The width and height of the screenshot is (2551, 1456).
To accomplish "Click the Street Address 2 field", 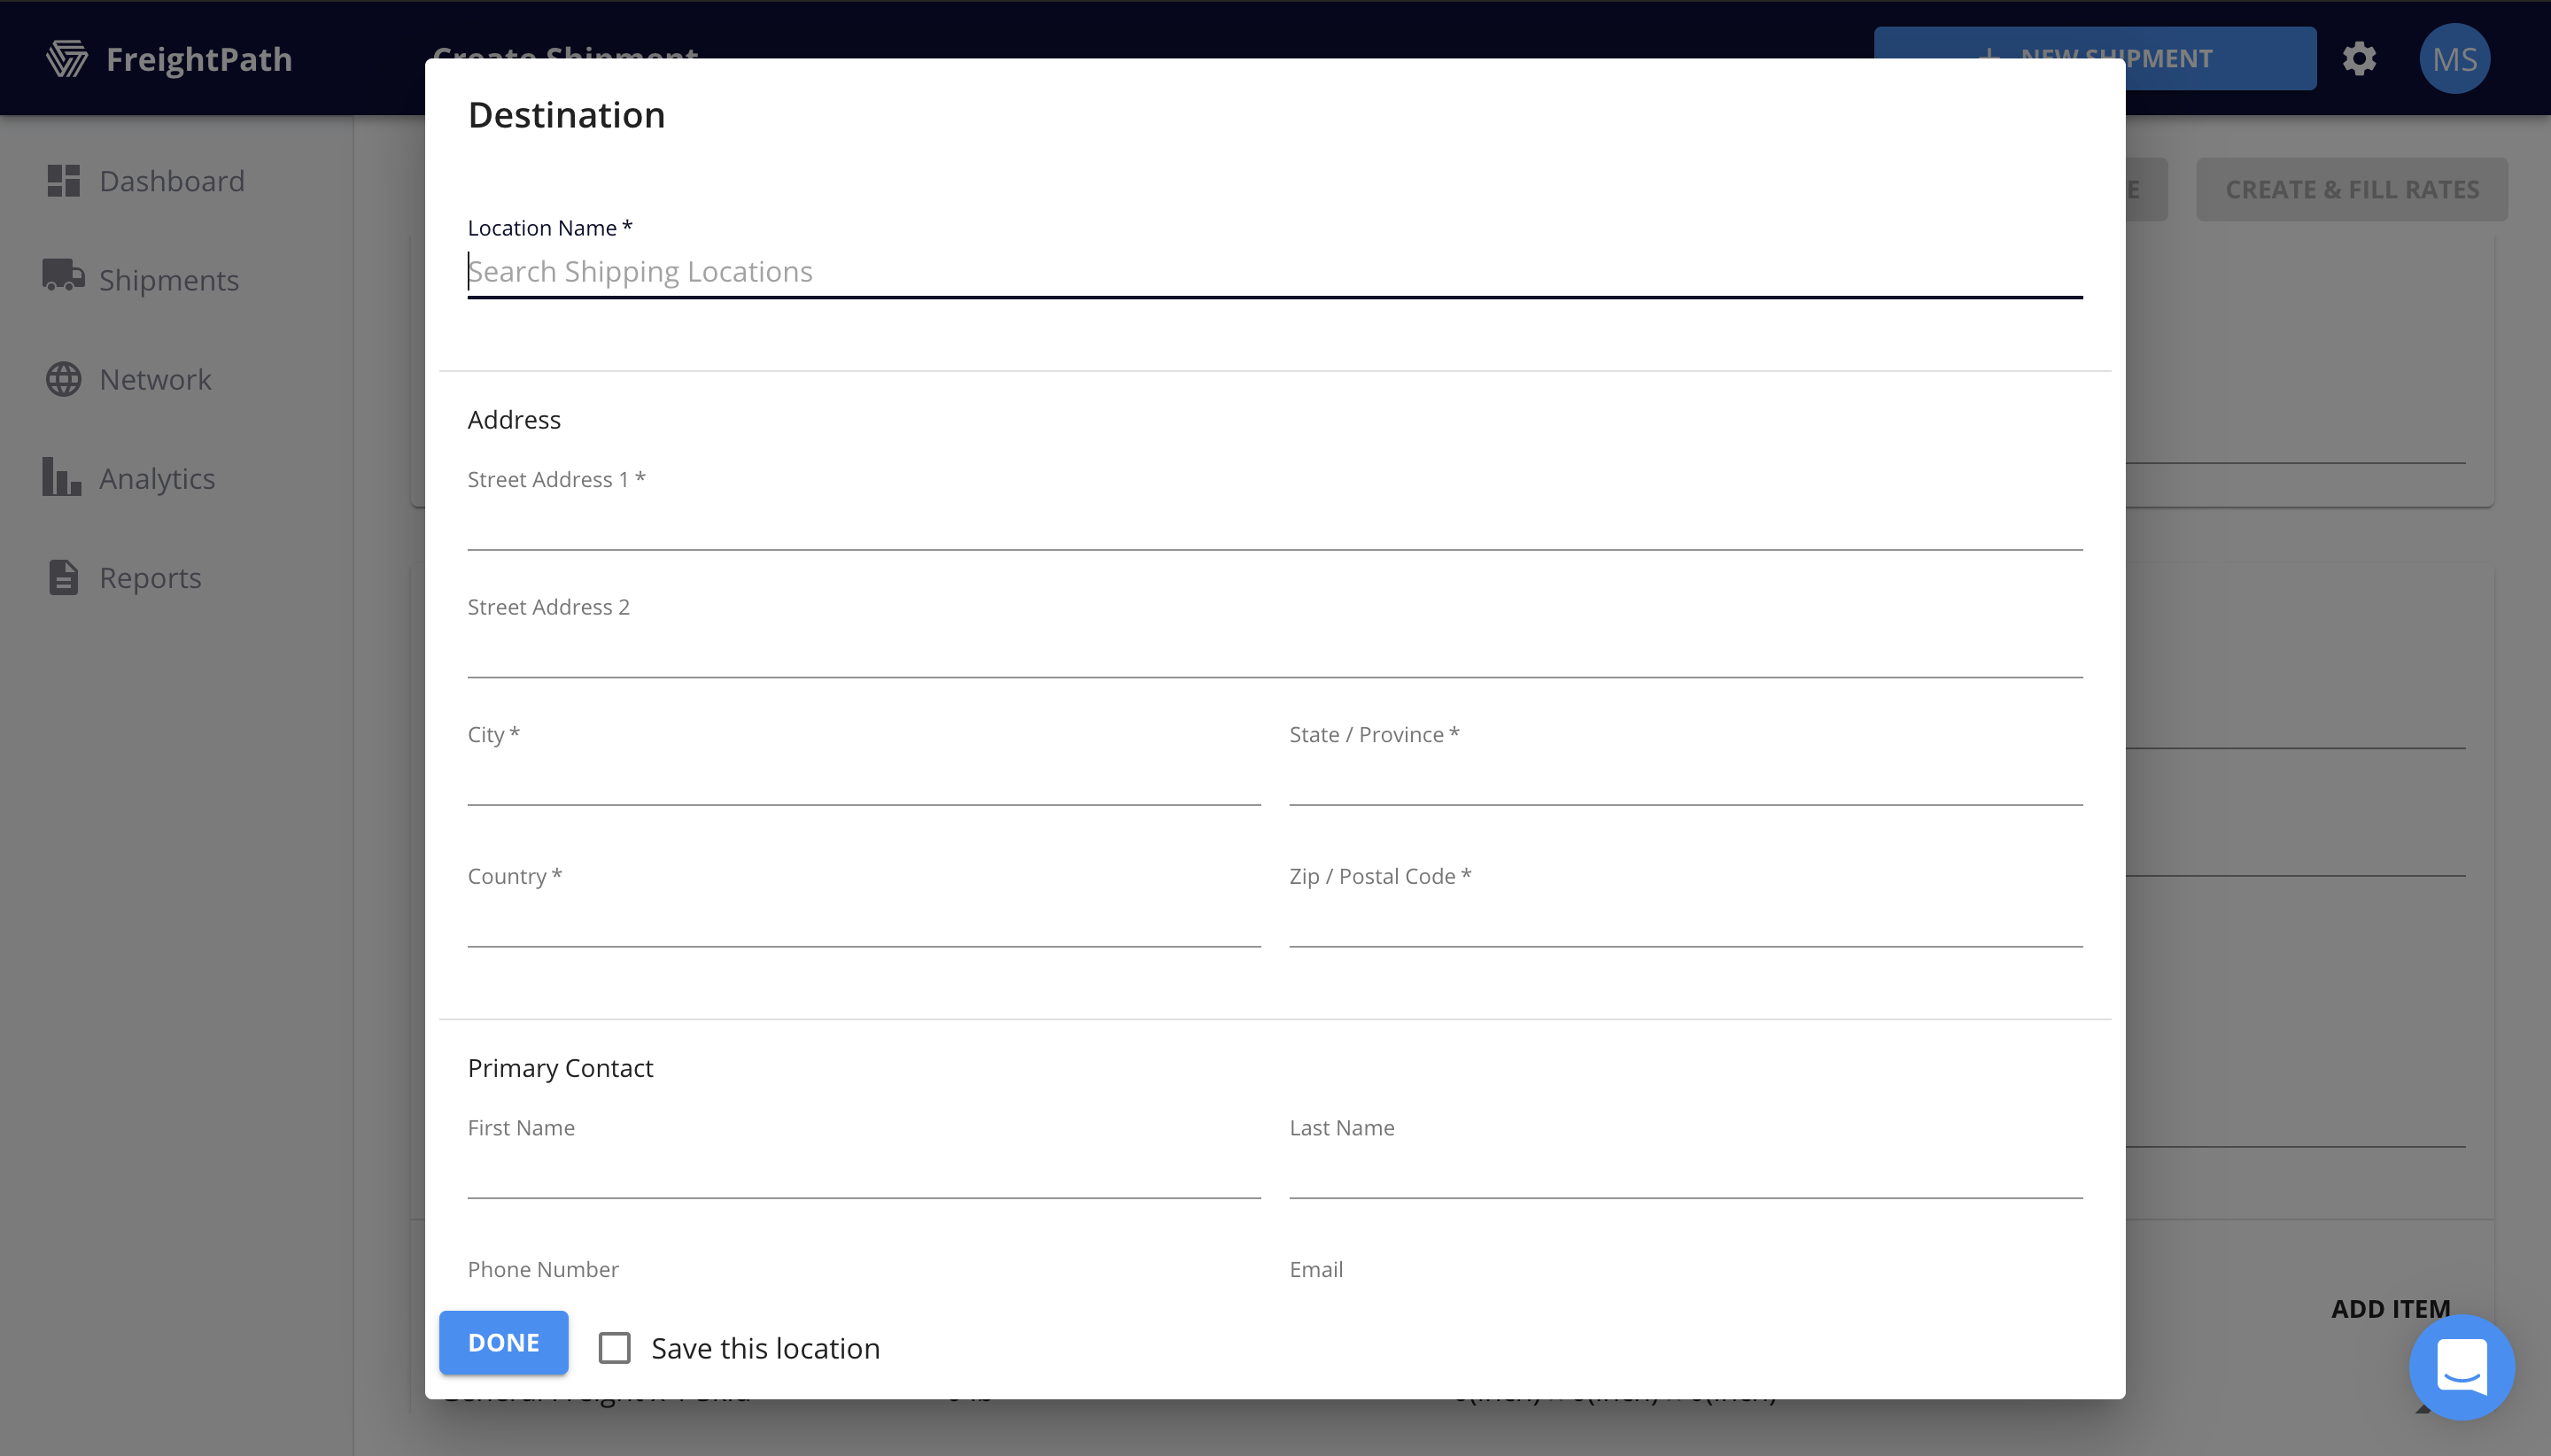I will point(1275,652).
